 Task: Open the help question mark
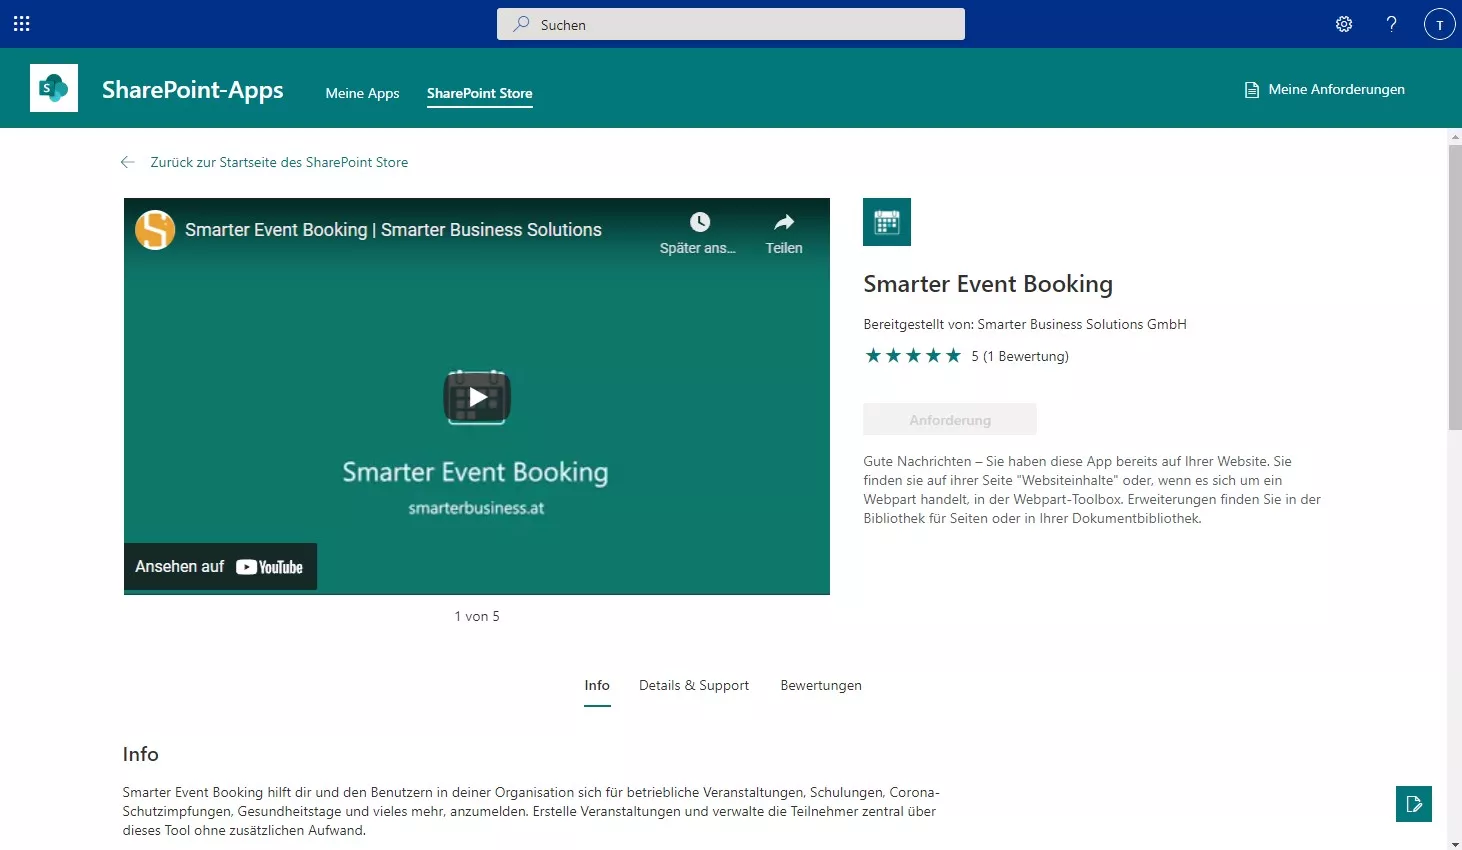point(1391,23)
